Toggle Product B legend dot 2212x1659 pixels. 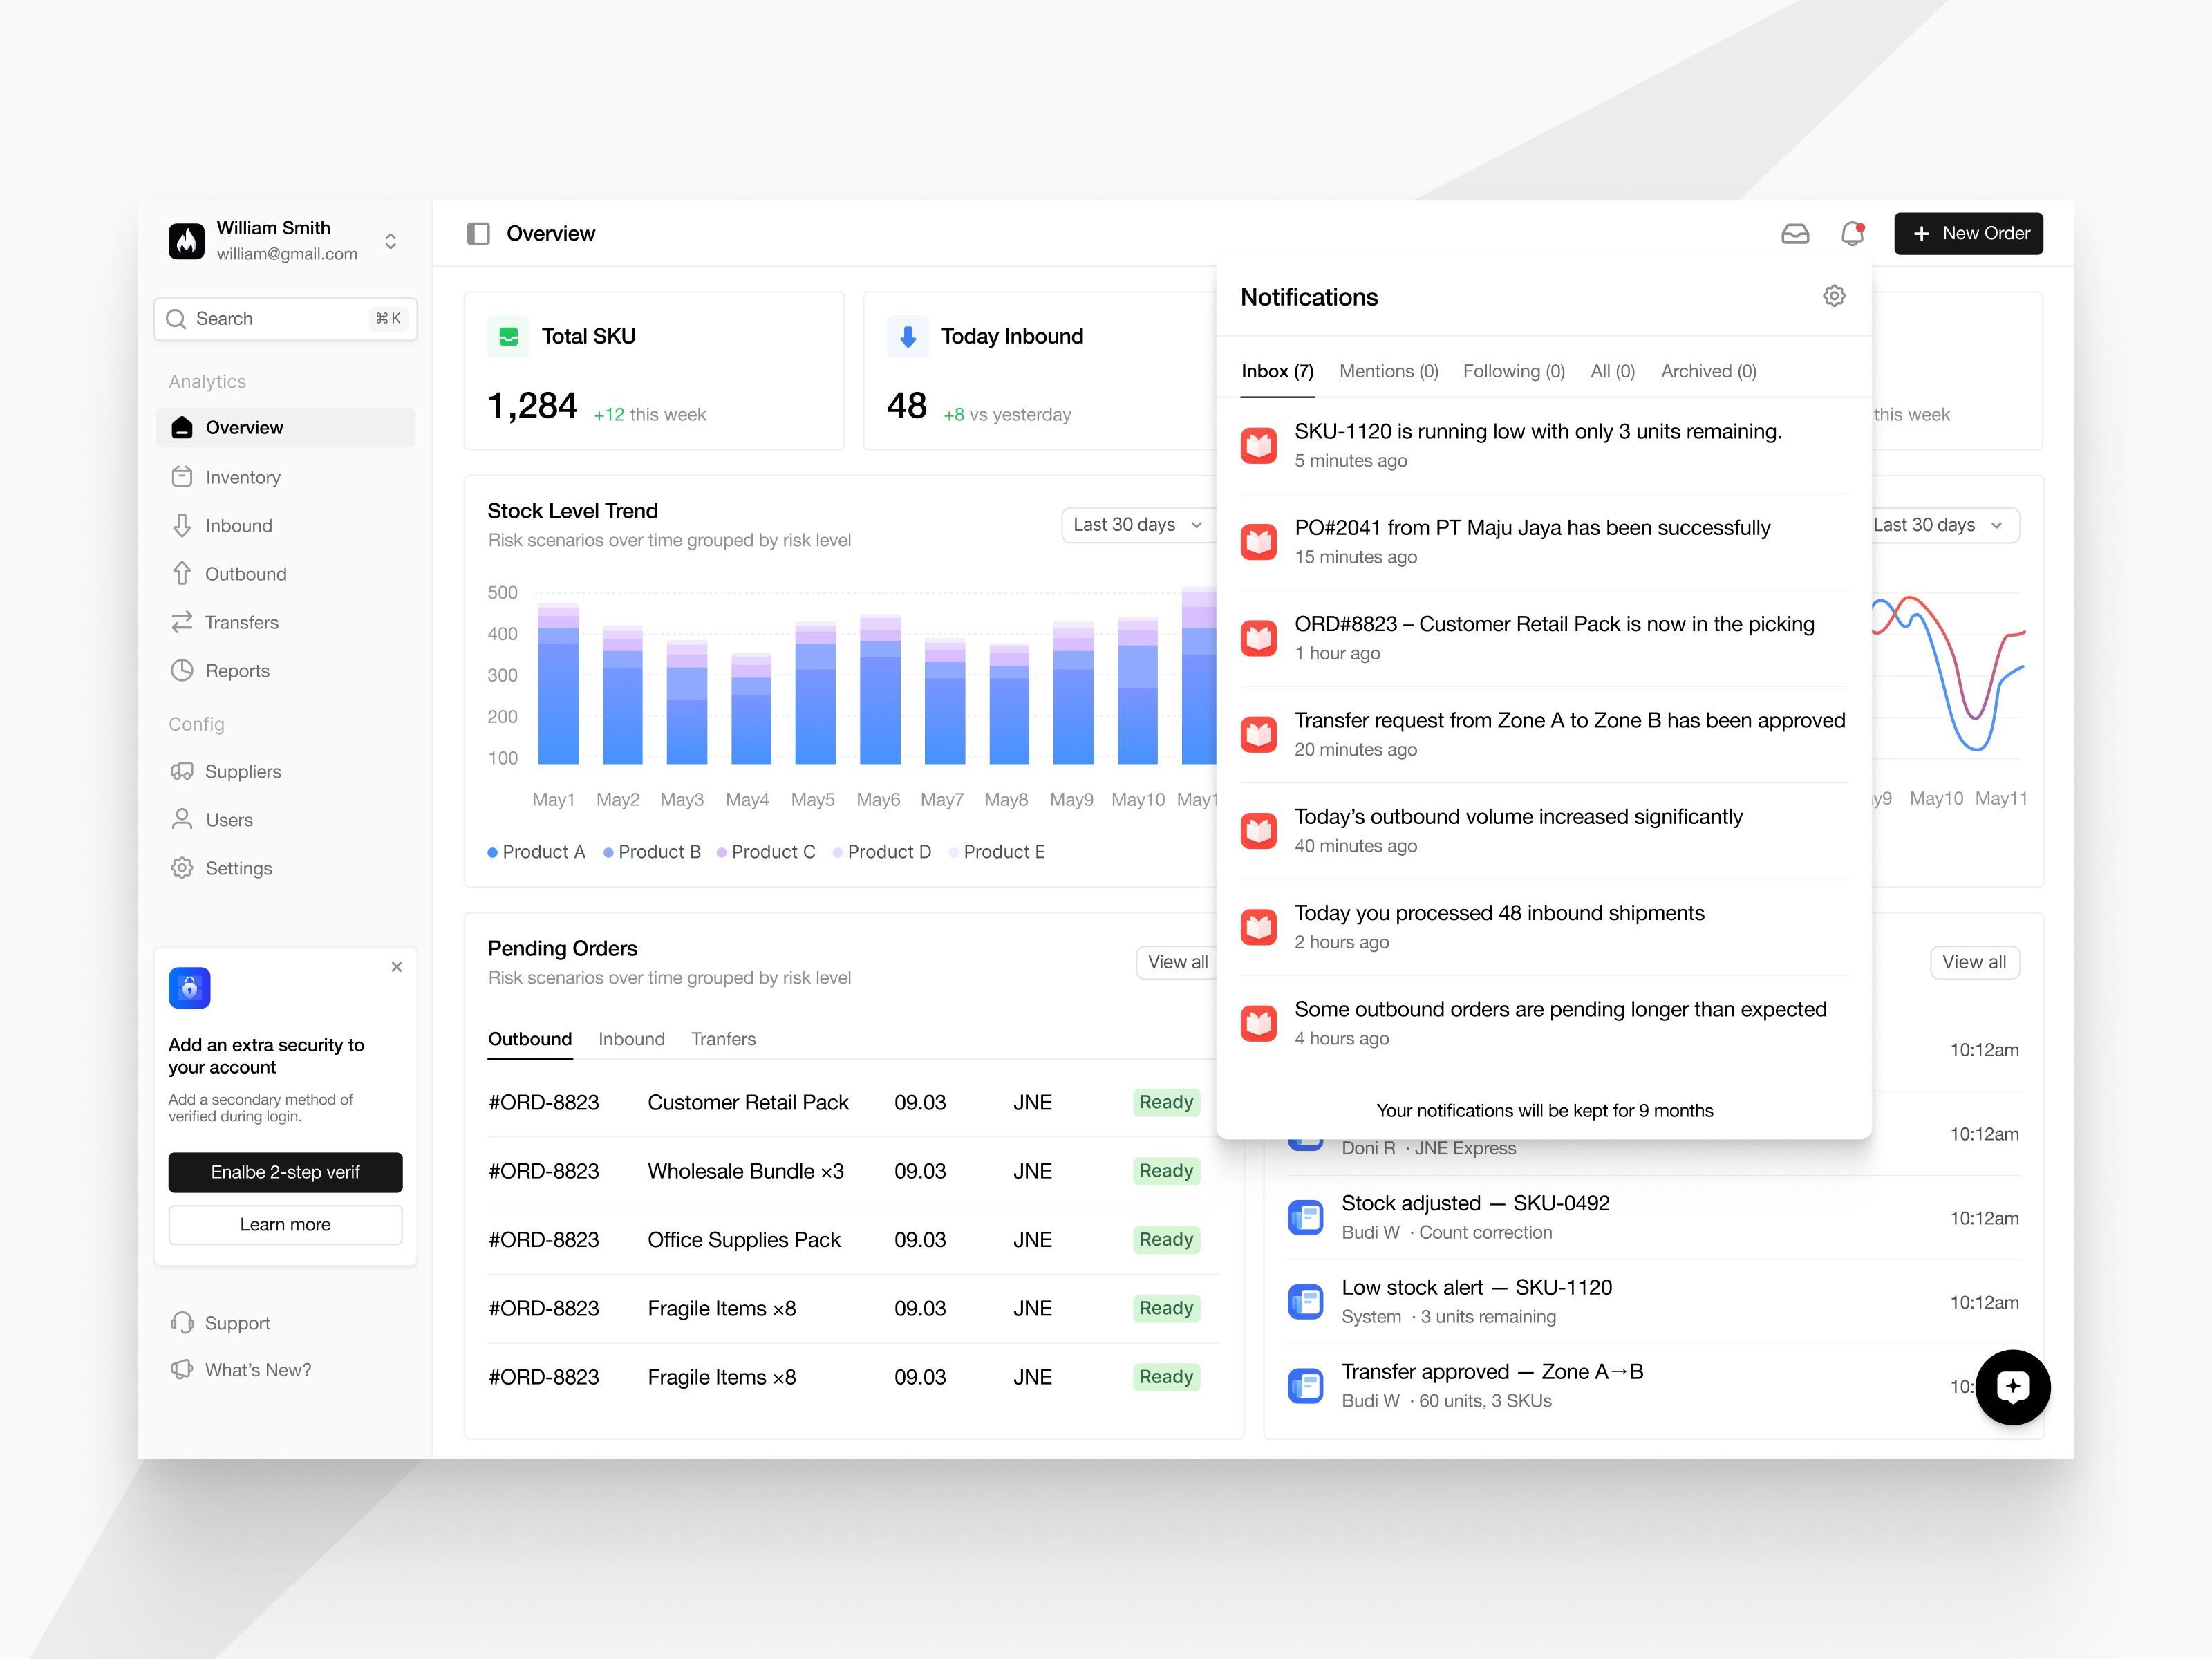[x=608, y=852]
